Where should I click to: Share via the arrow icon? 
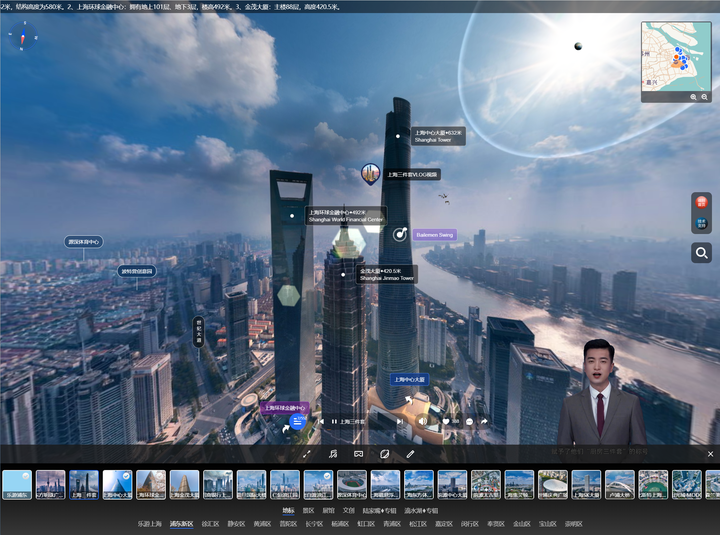coord(484,421)
